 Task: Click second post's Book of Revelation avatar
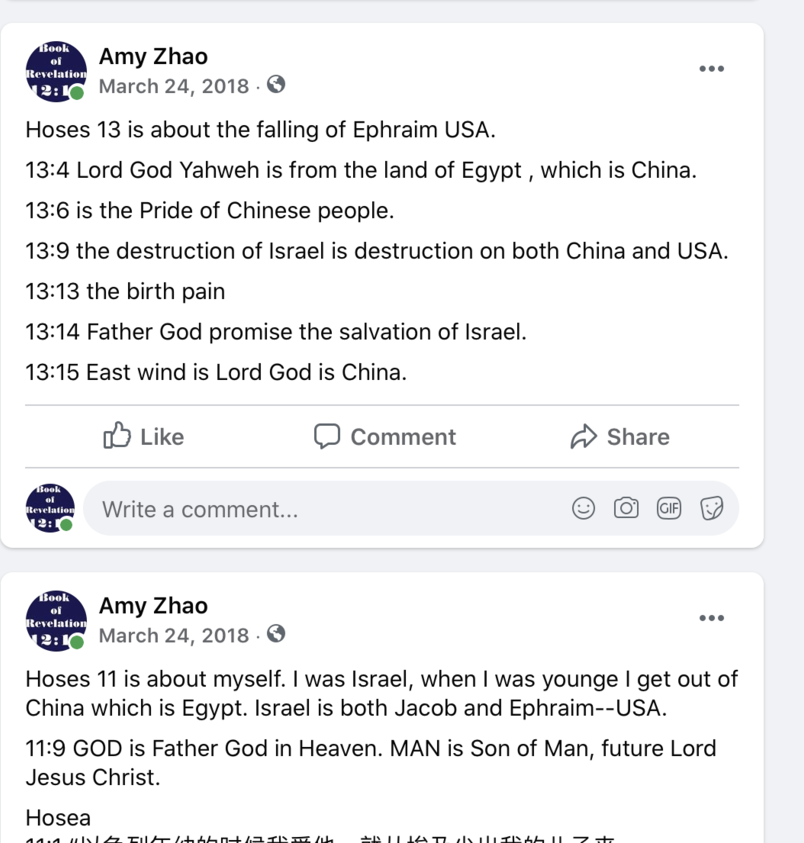(x=55, y=620)
